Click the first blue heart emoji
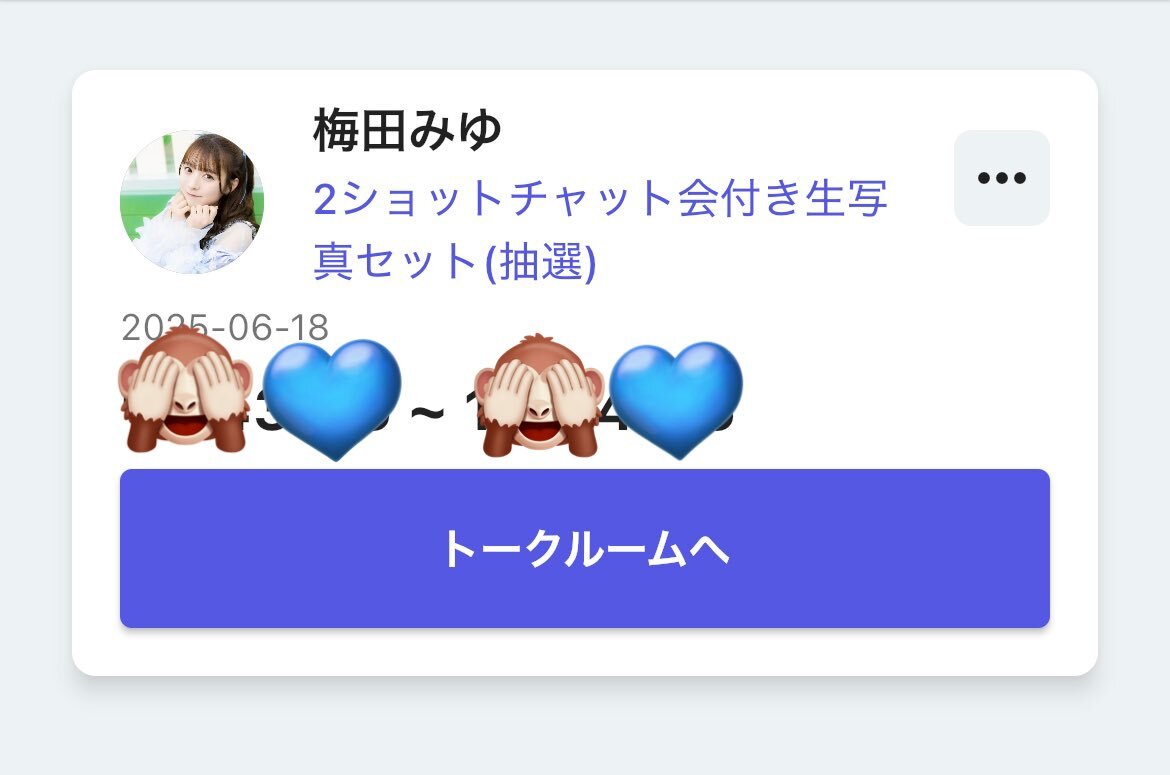This screenshot has width=1170, height=775. pos(332,399)
